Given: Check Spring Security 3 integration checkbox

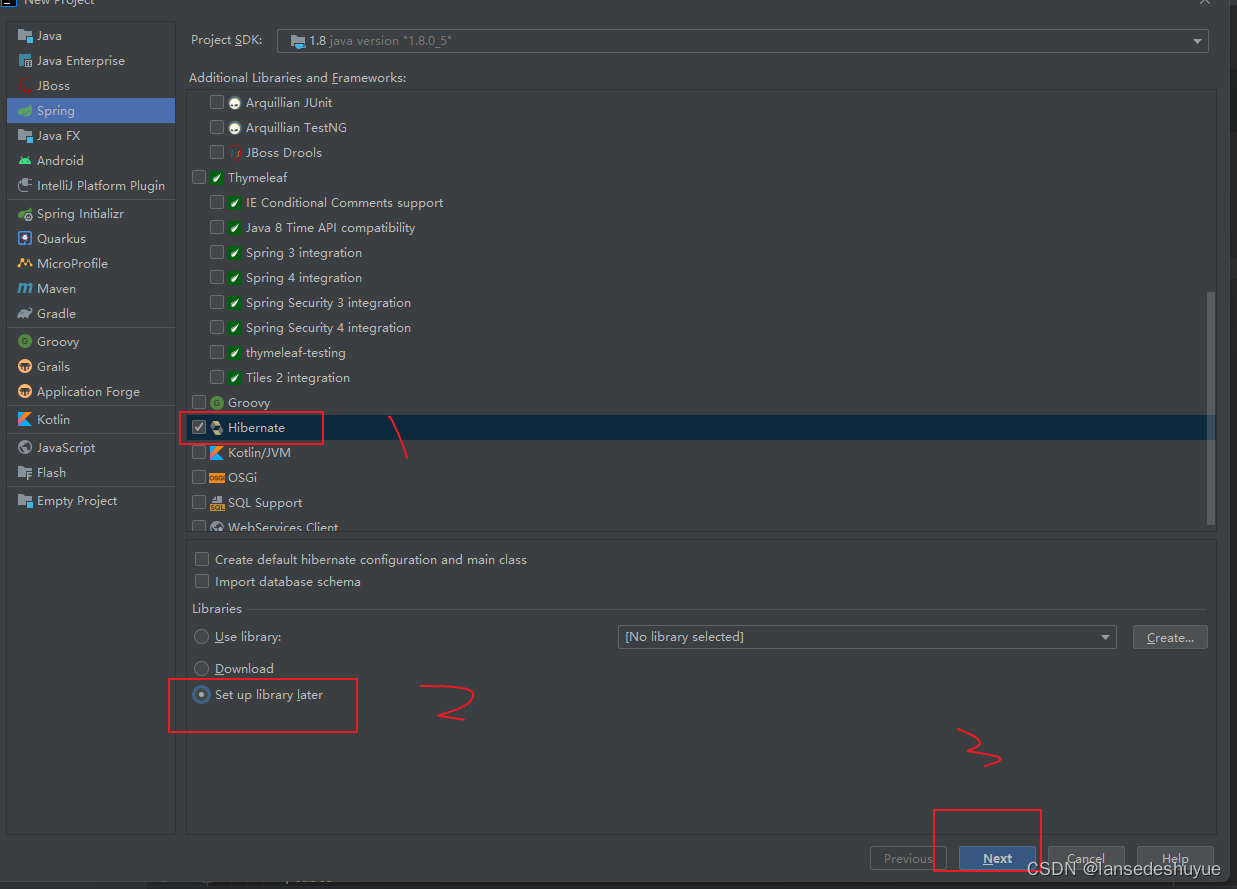Looking at the screenshot, I should click(217, 302).
